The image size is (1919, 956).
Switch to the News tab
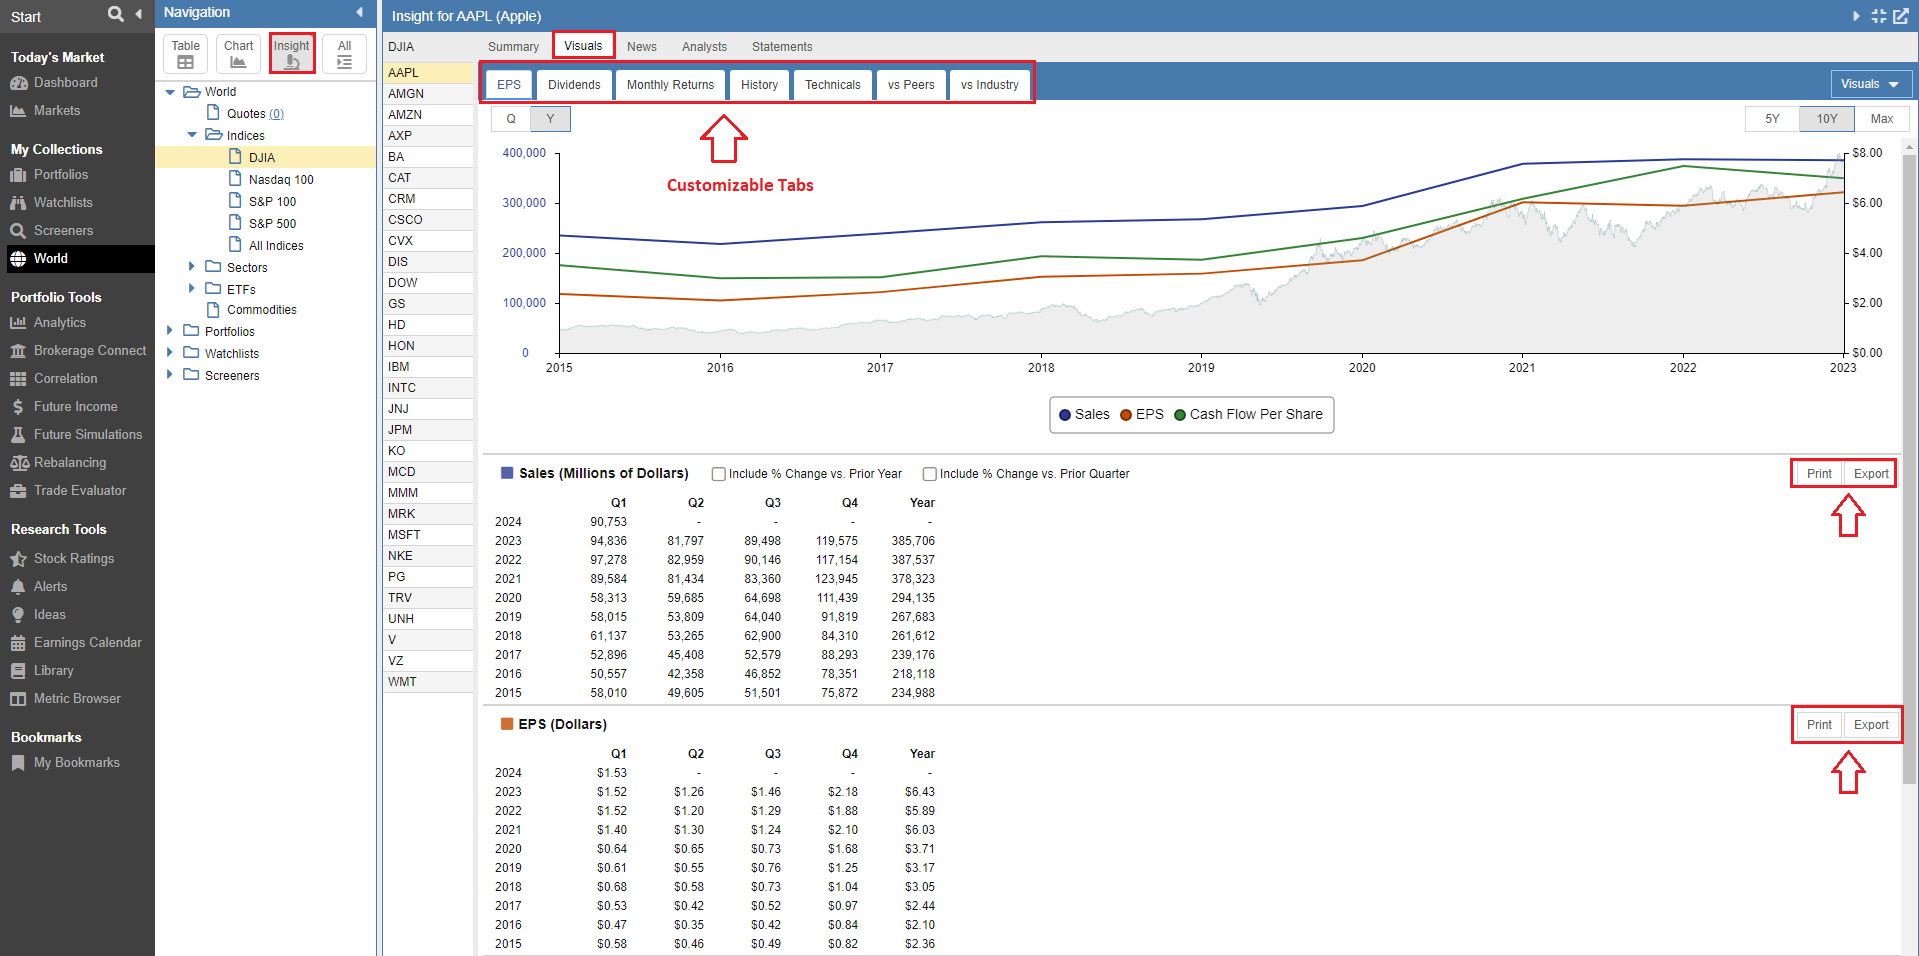pyautogui.click(x=642, y=47)
